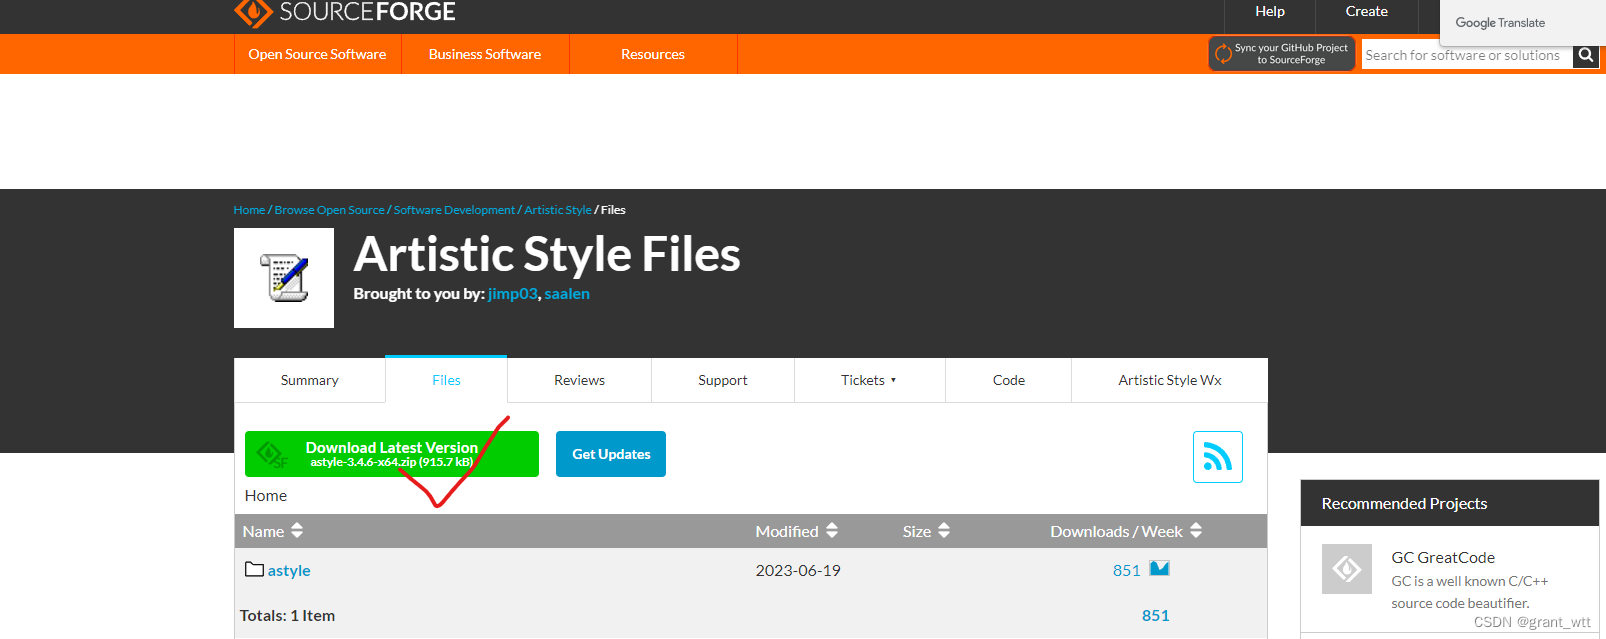The image size is (1606, 639).
Task: Select the Files tab
Action: [446, 380]
